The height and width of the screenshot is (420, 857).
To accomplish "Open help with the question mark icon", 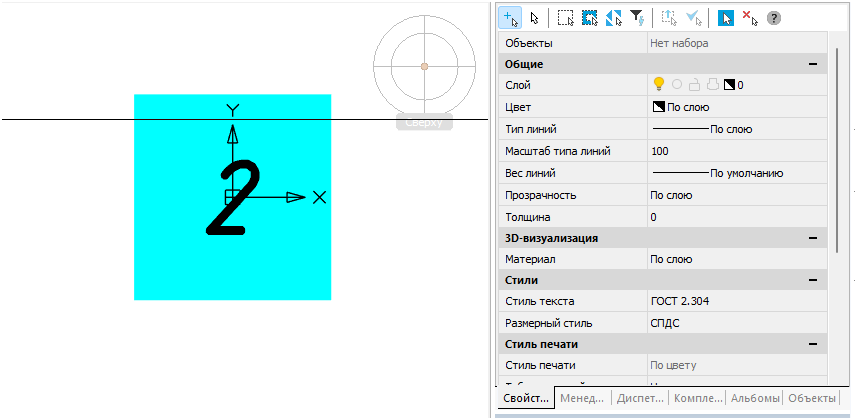I will point(773,19).
